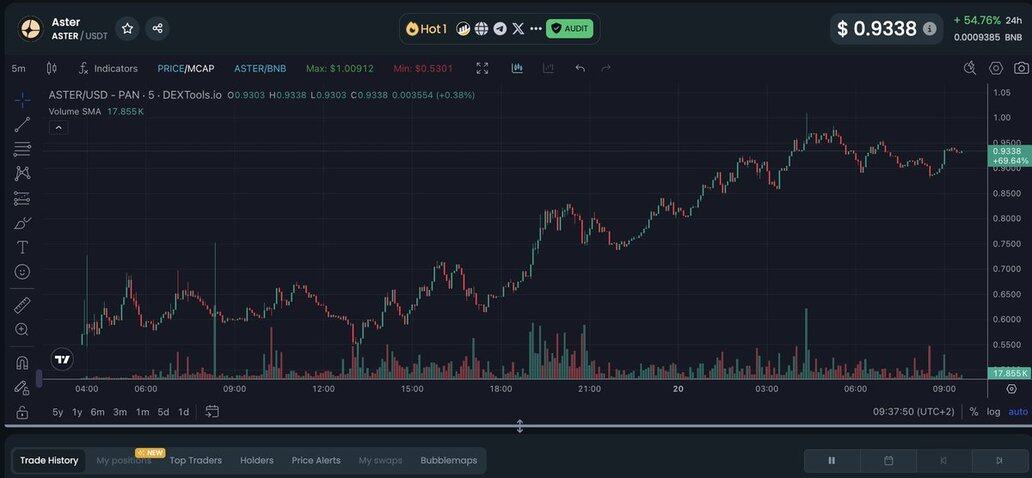Grab the chart panel height handle

[x=519, y=426]
